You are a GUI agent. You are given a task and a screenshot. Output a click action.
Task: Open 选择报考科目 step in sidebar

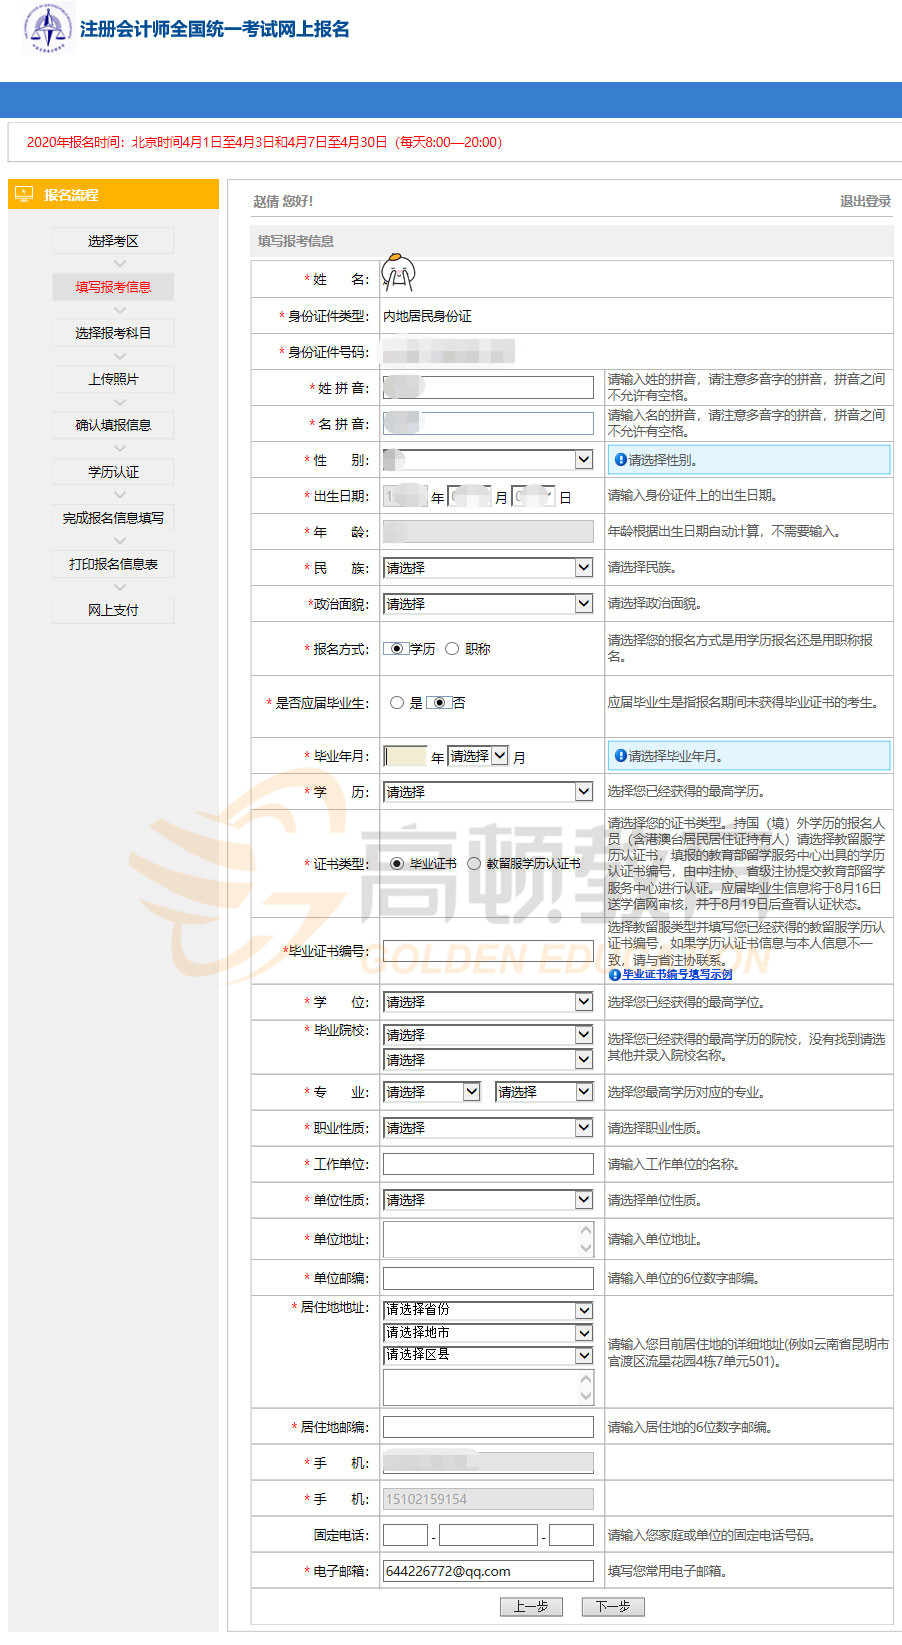pyautogui.click(x=113, y=333)
